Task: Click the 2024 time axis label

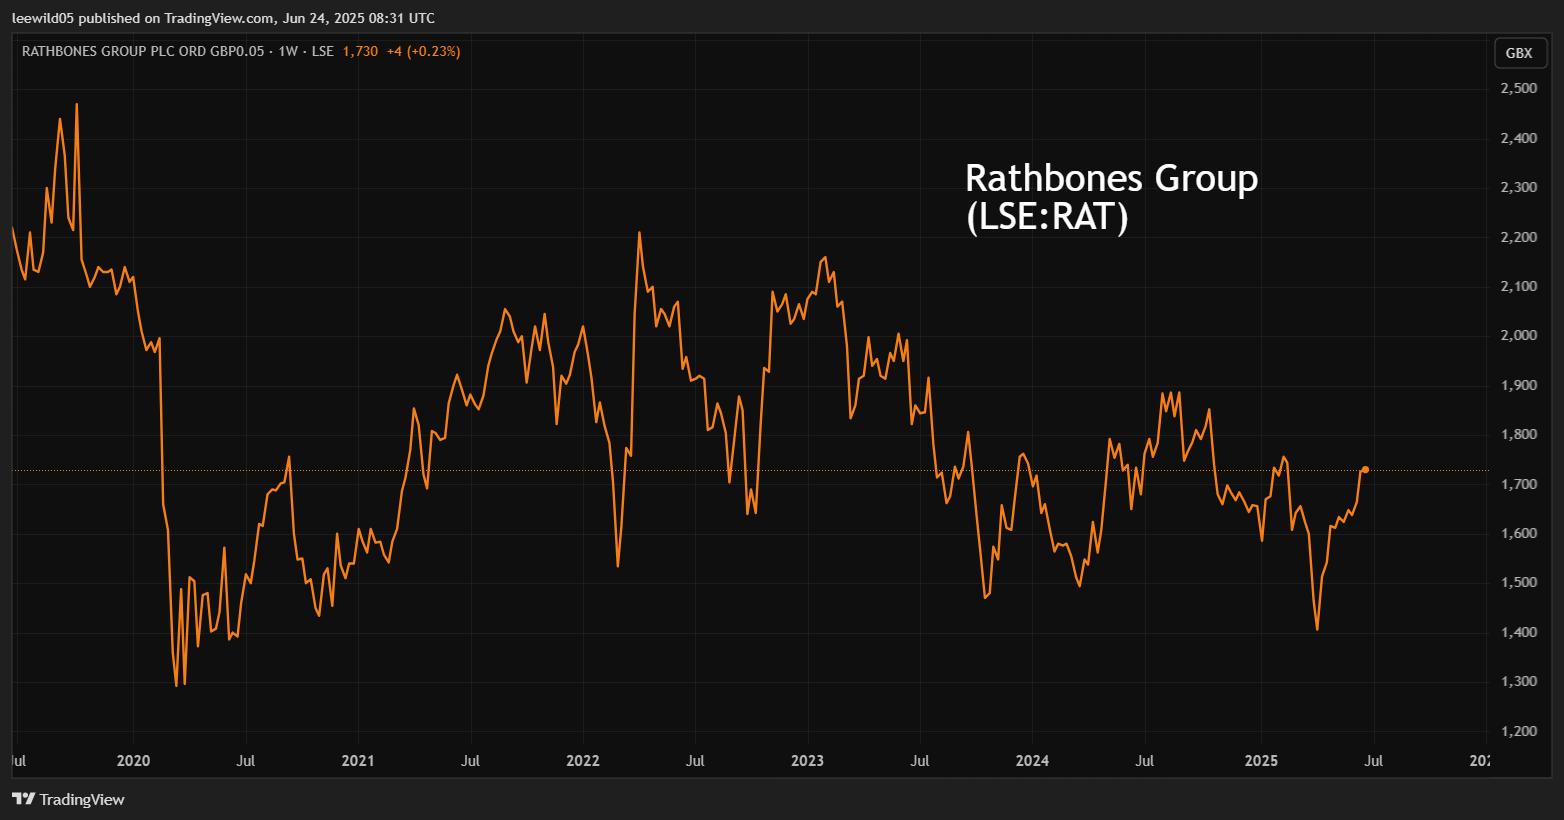Action: 1032,760
